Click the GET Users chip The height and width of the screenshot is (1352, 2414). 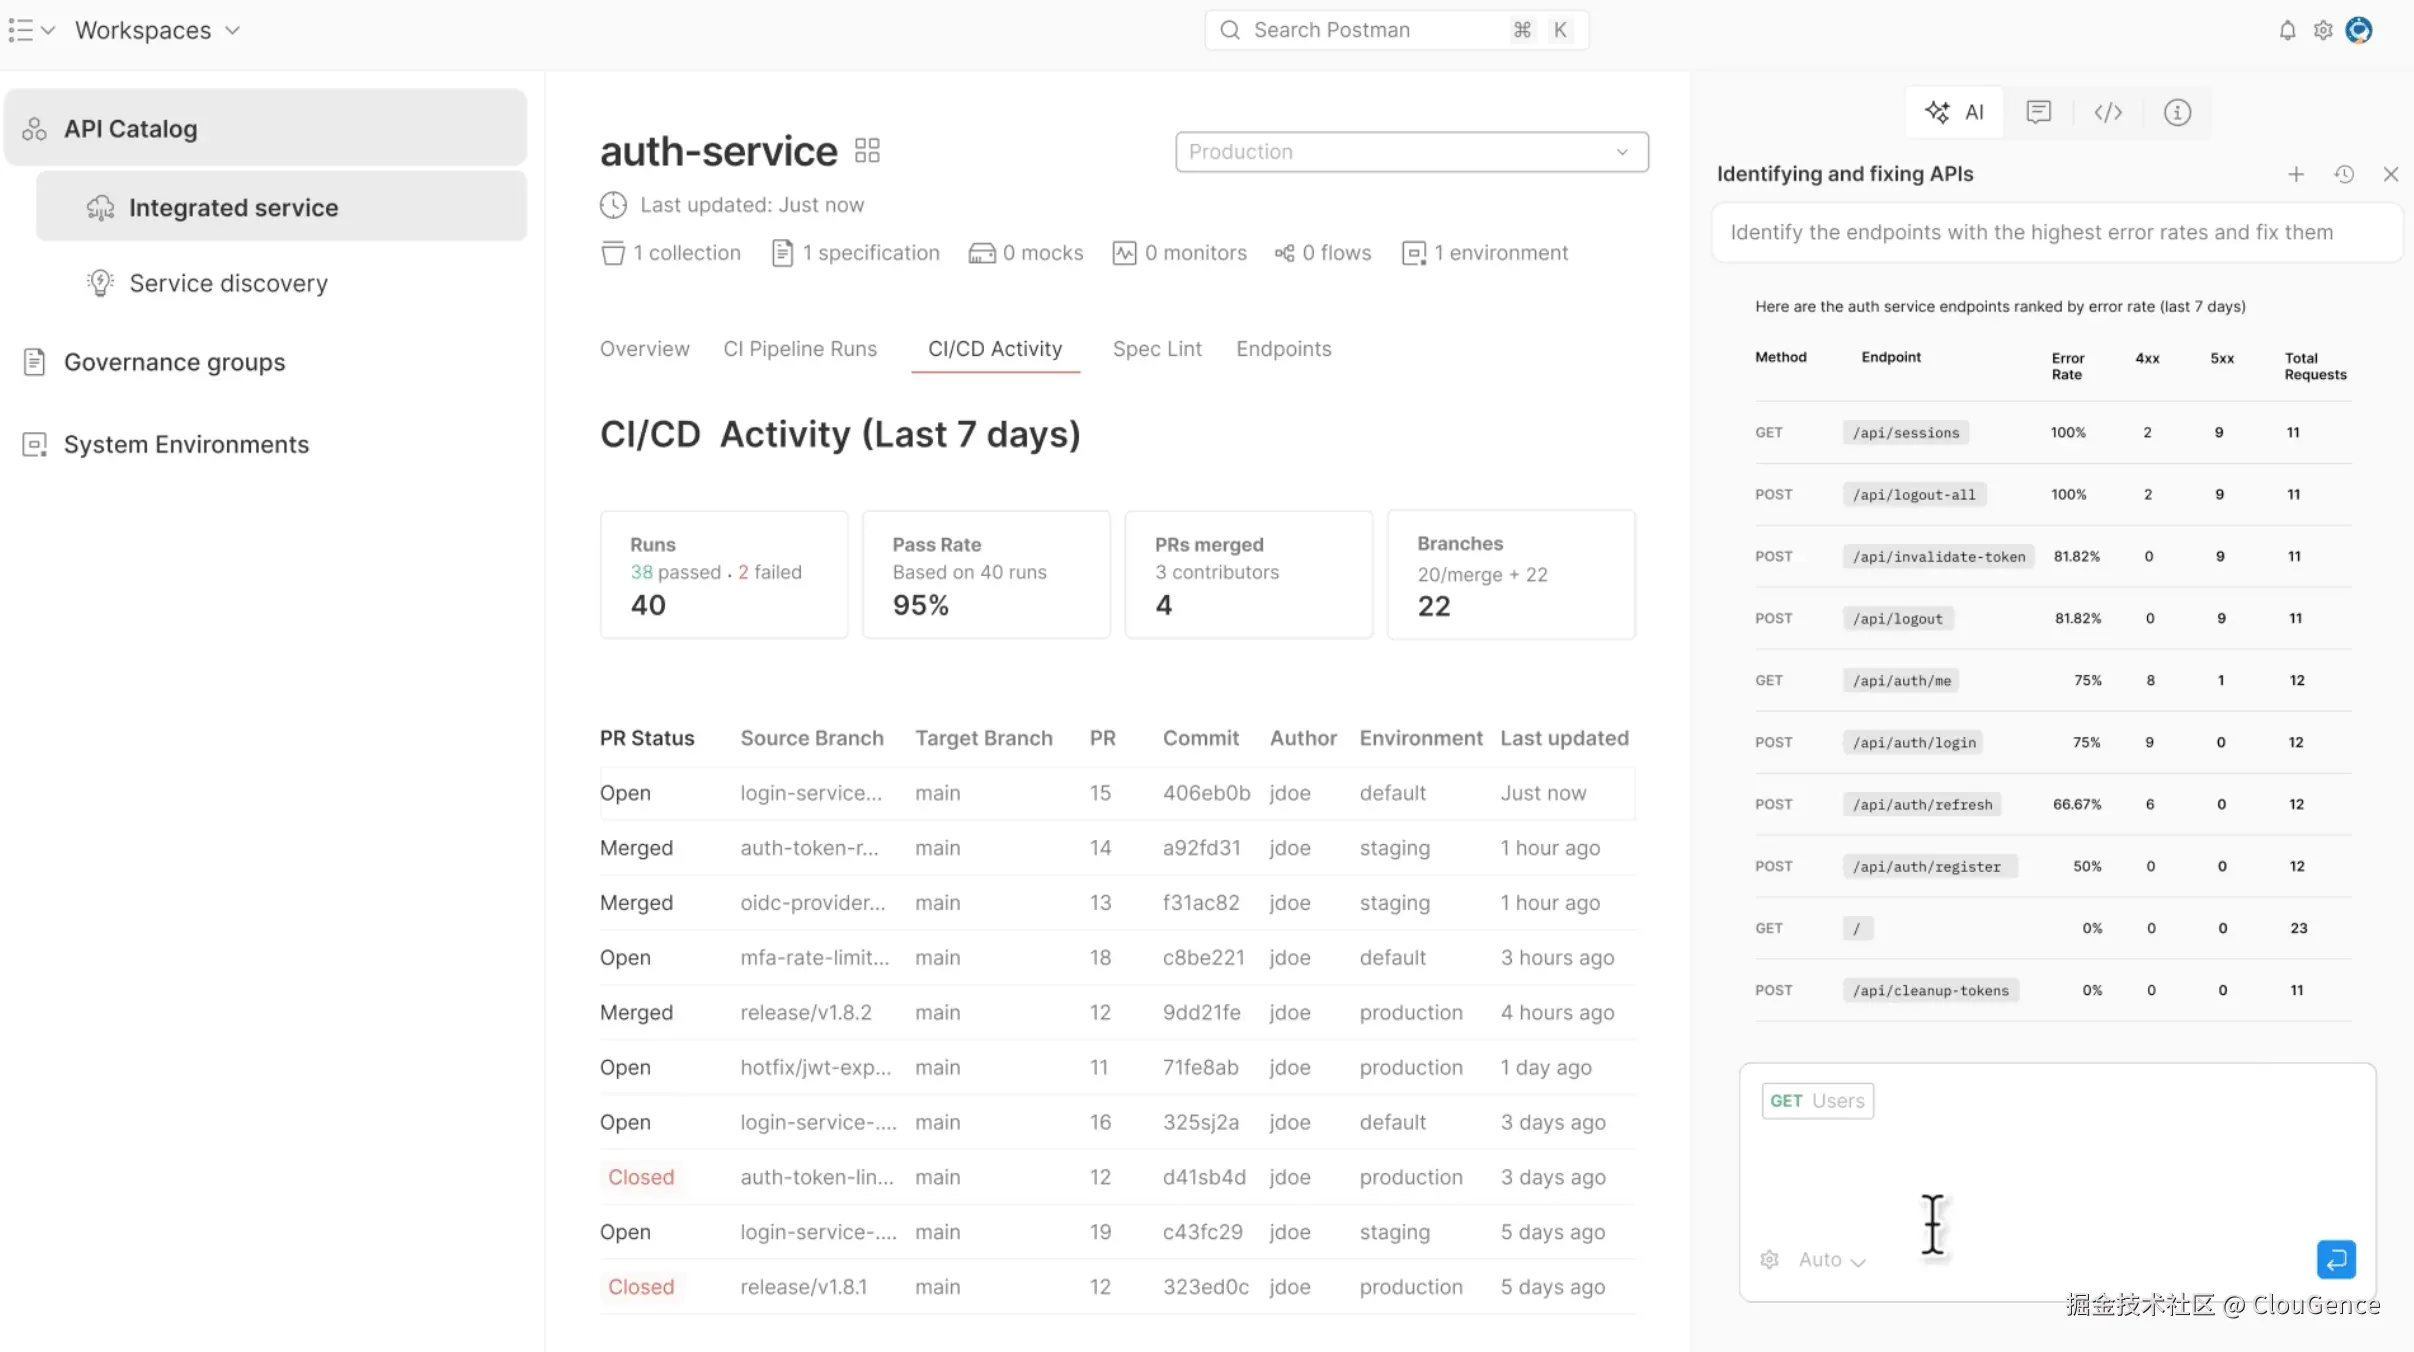1817,1101
